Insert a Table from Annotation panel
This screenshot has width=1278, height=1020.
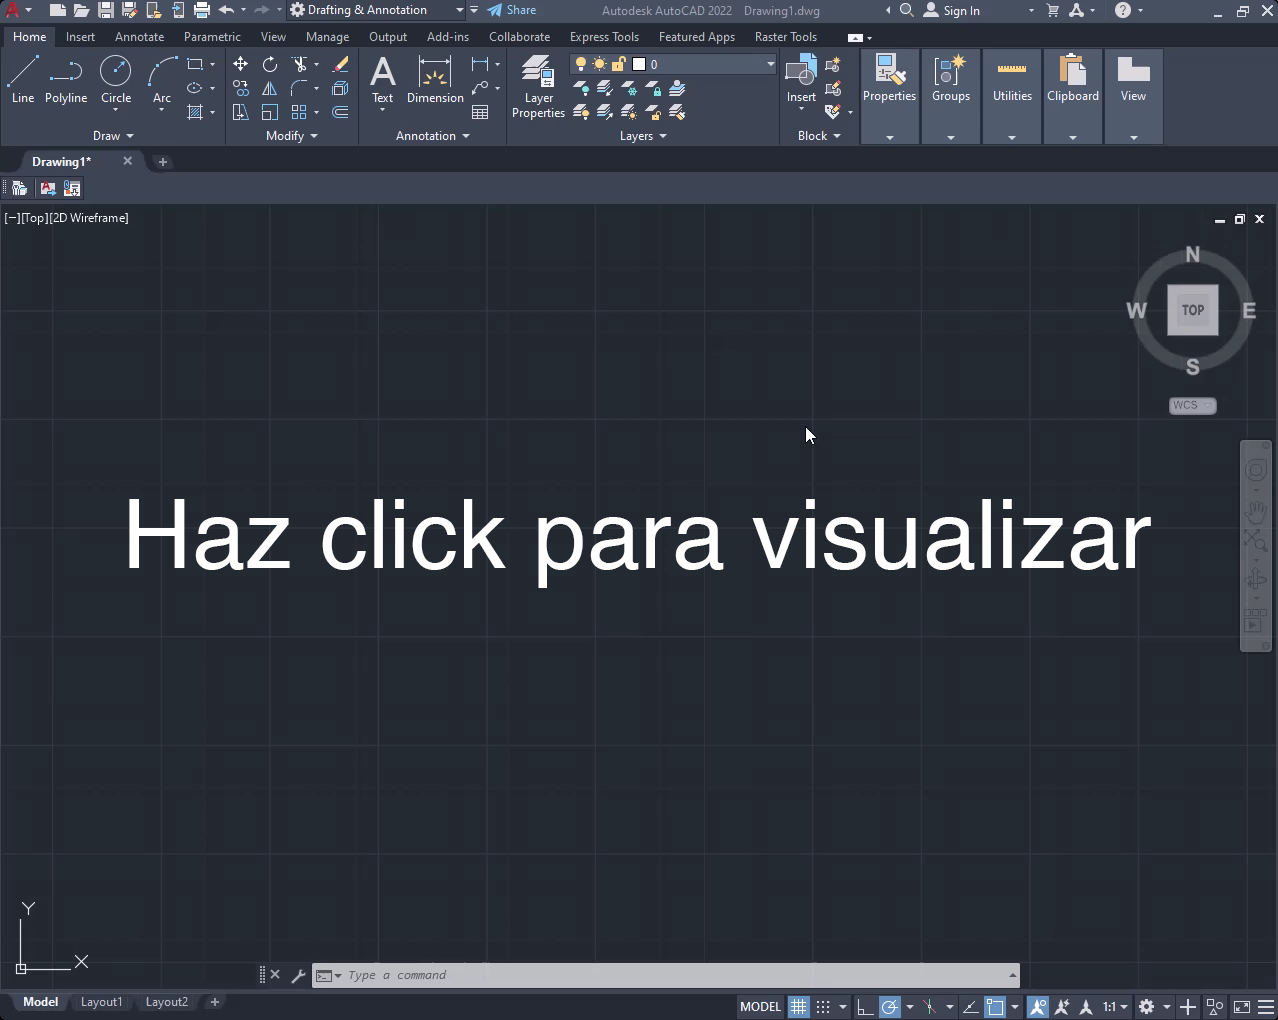(480, 112)
